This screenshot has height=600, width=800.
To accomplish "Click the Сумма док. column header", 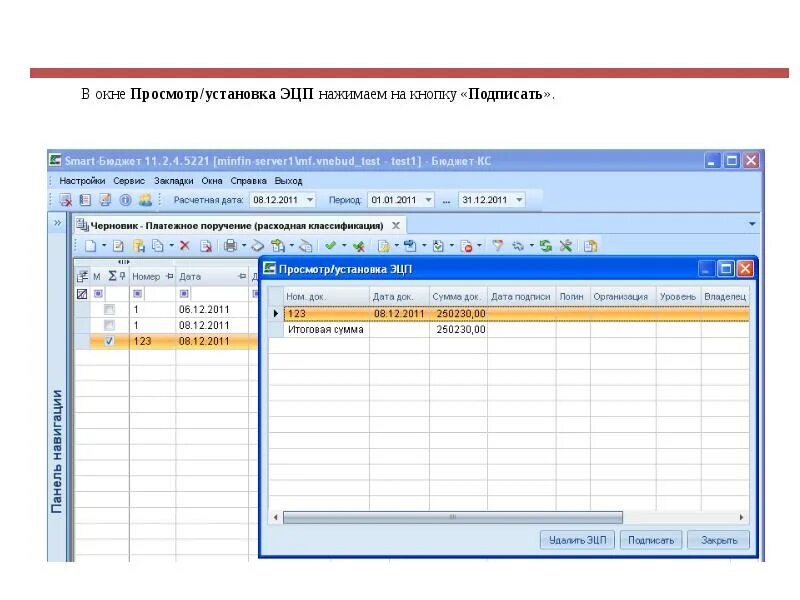I will (458, 296).
